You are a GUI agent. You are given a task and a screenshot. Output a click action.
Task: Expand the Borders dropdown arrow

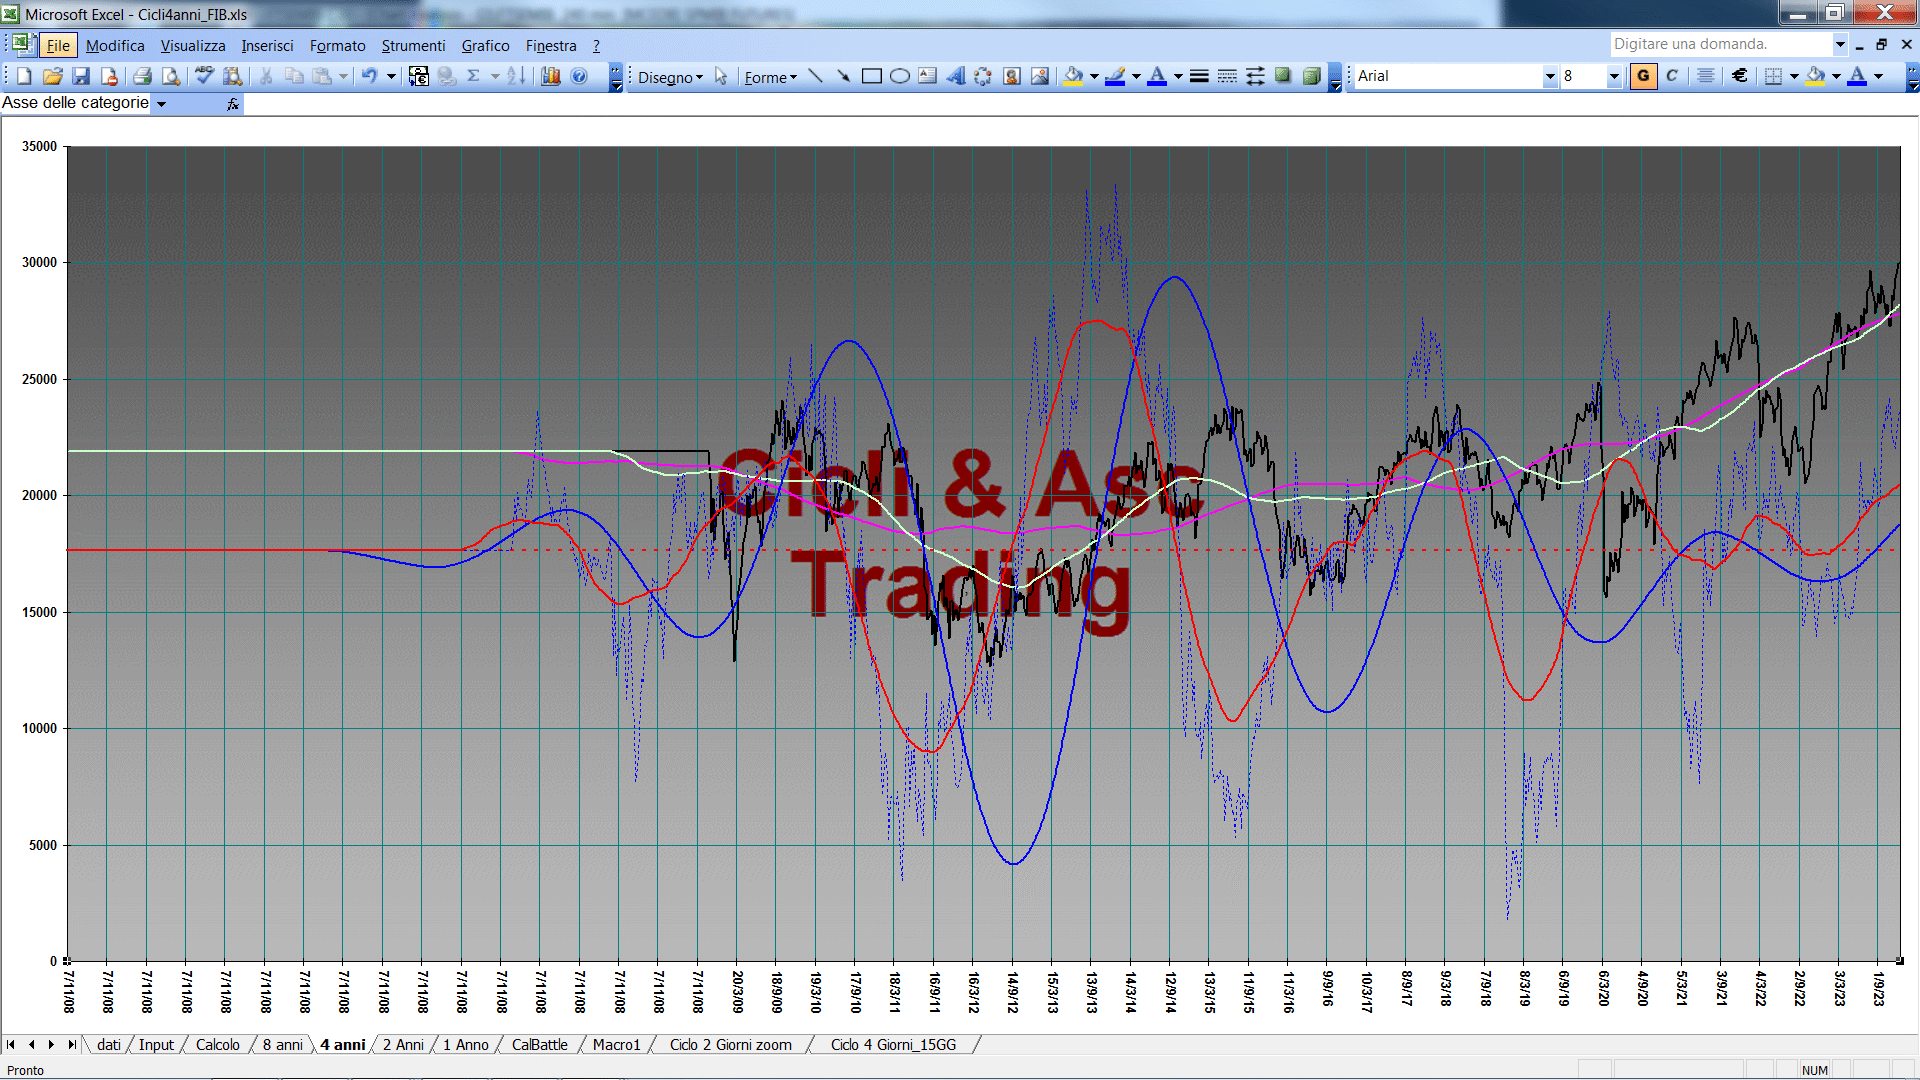(x=1794, y=76)
